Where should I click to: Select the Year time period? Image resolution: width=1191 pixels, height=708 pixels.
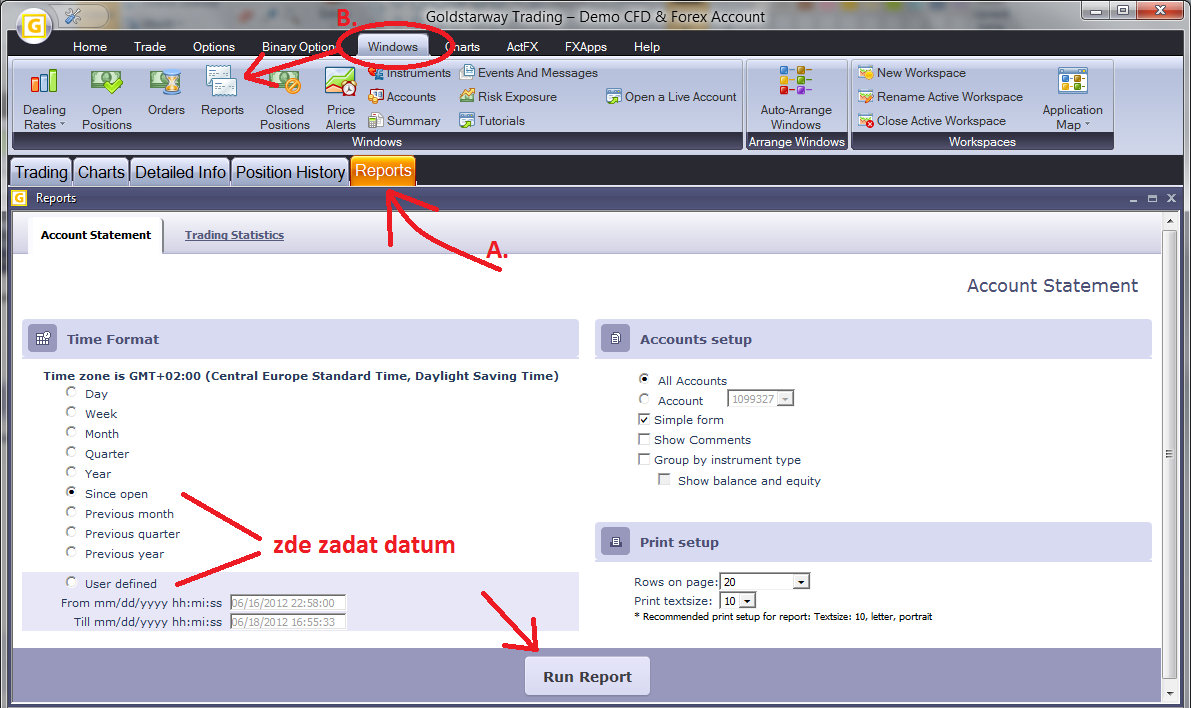coord(71,472)
